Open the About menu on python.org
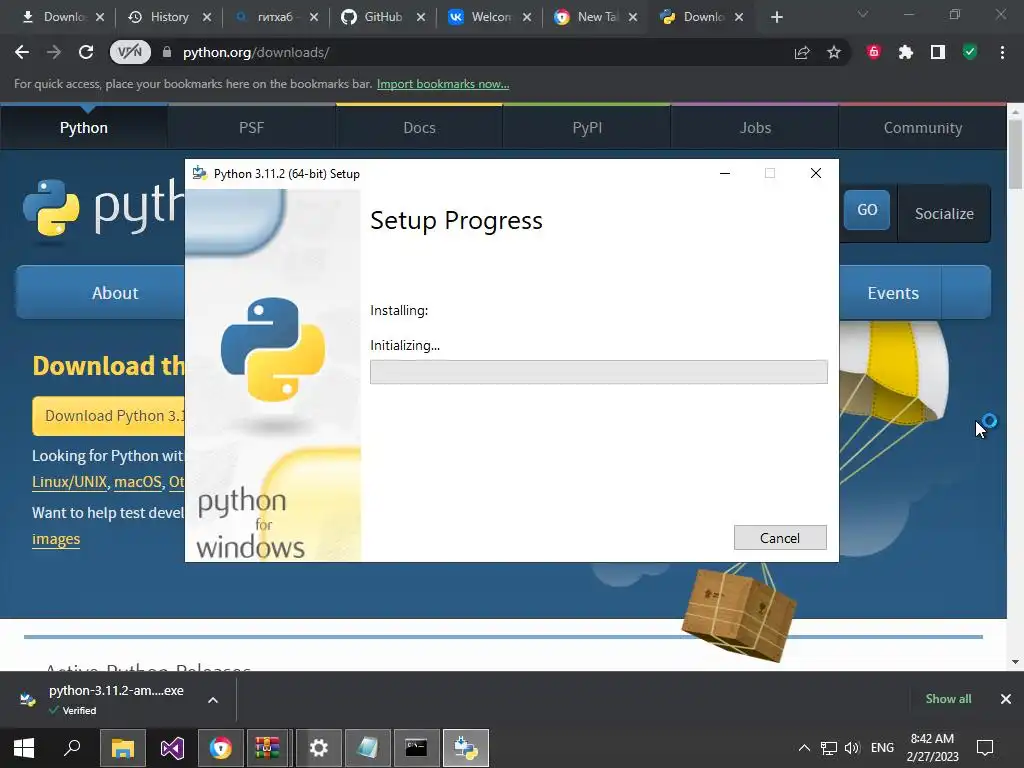 115,293
